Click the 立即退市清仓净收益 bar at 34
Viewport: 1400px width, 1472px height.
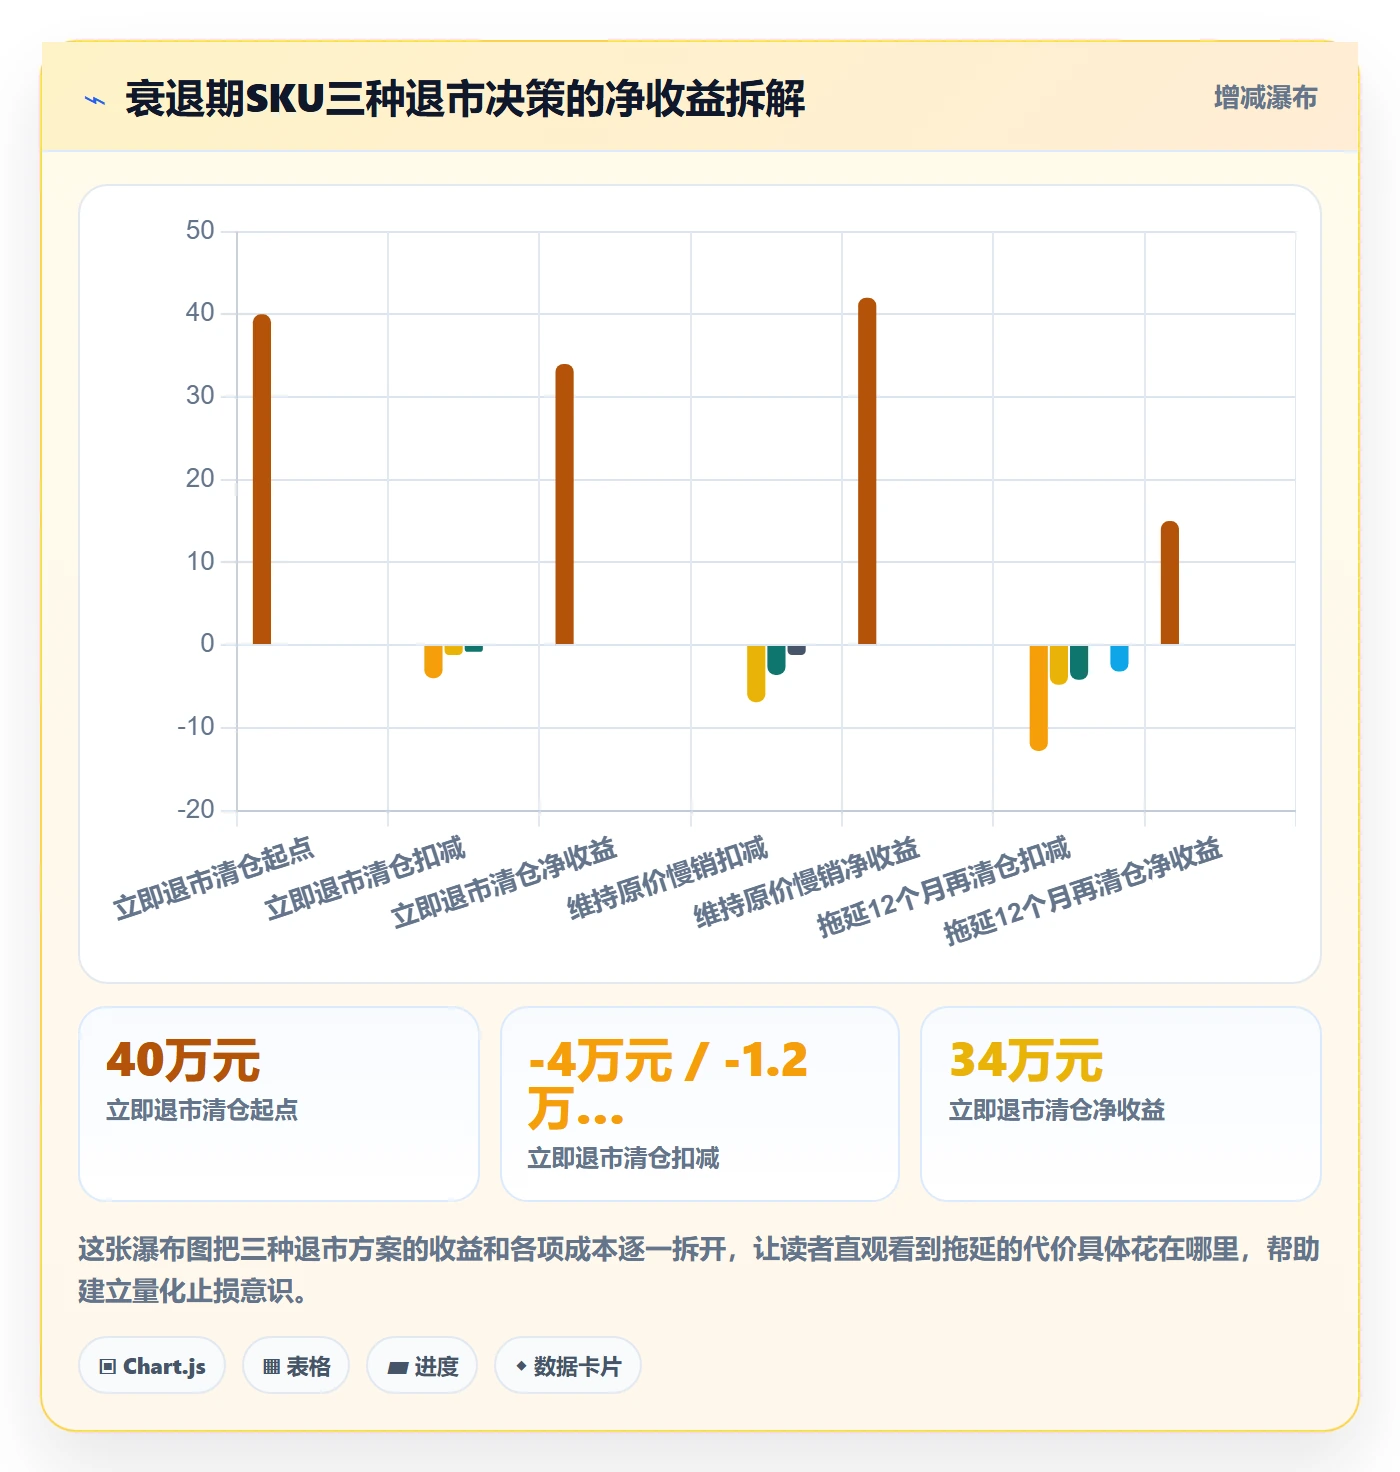click(565, 504)
